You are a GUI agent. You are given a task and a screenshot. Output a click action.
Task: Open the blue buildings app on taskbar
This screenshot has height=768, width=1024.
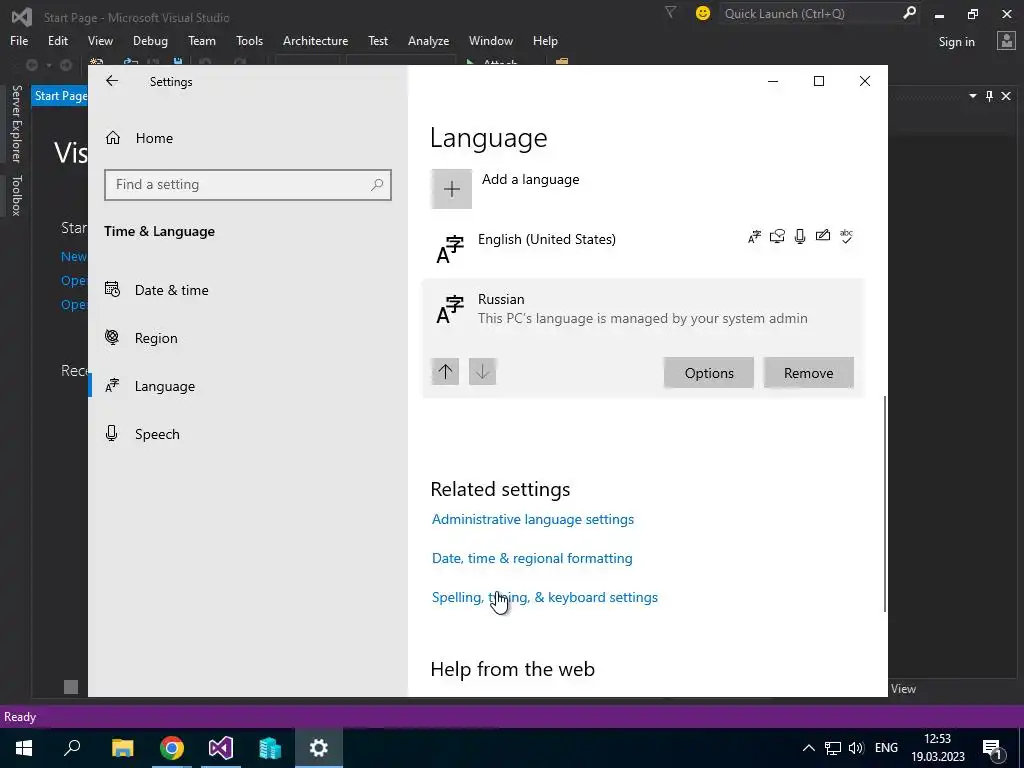click(x=270, y=748)
